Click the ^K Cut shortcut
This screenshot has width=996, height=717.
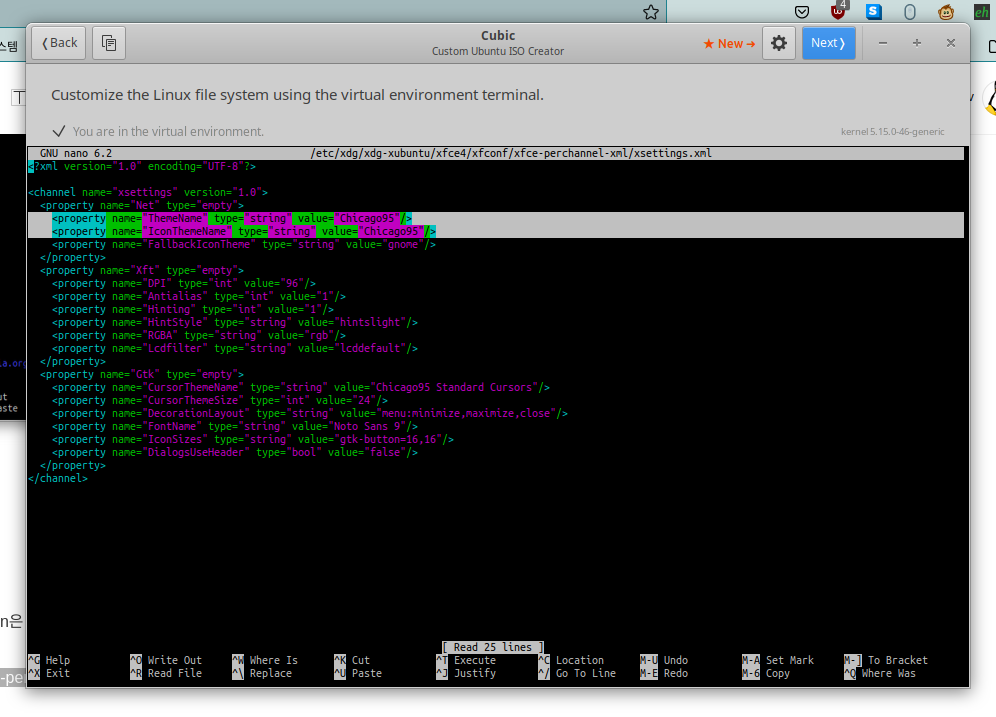(352, 660)
